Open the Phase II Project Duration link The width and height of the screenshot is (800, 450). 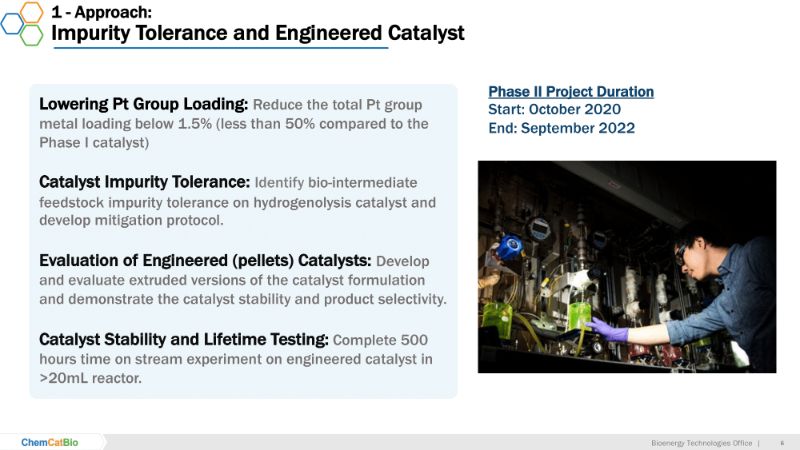tap(570, 92)
